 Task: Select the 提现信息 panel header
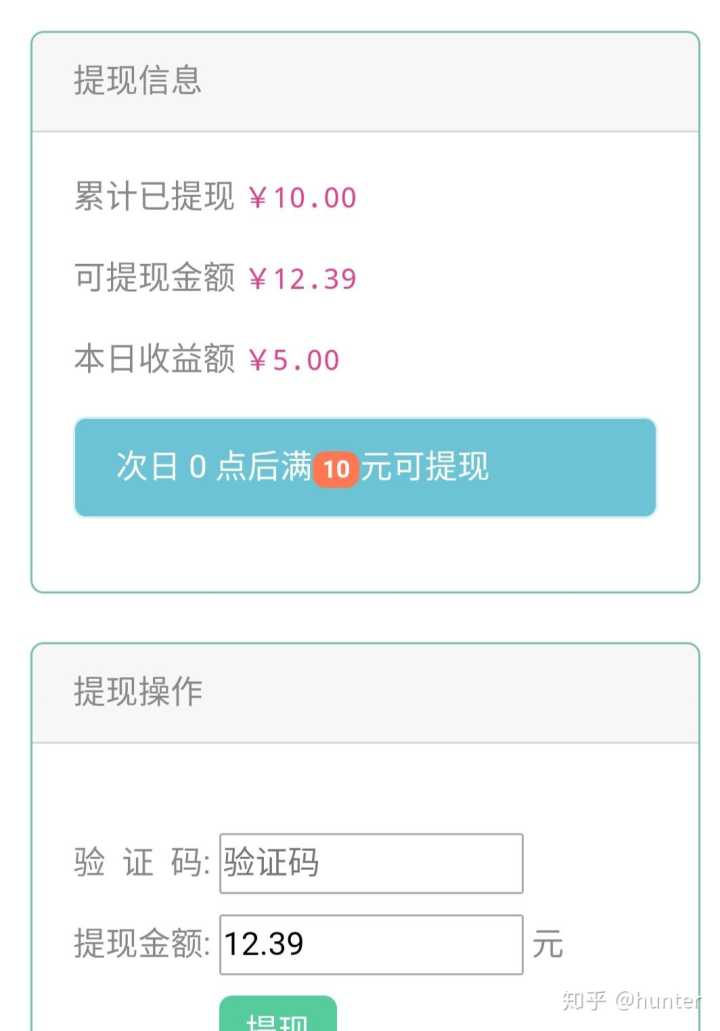coord(365,81)
